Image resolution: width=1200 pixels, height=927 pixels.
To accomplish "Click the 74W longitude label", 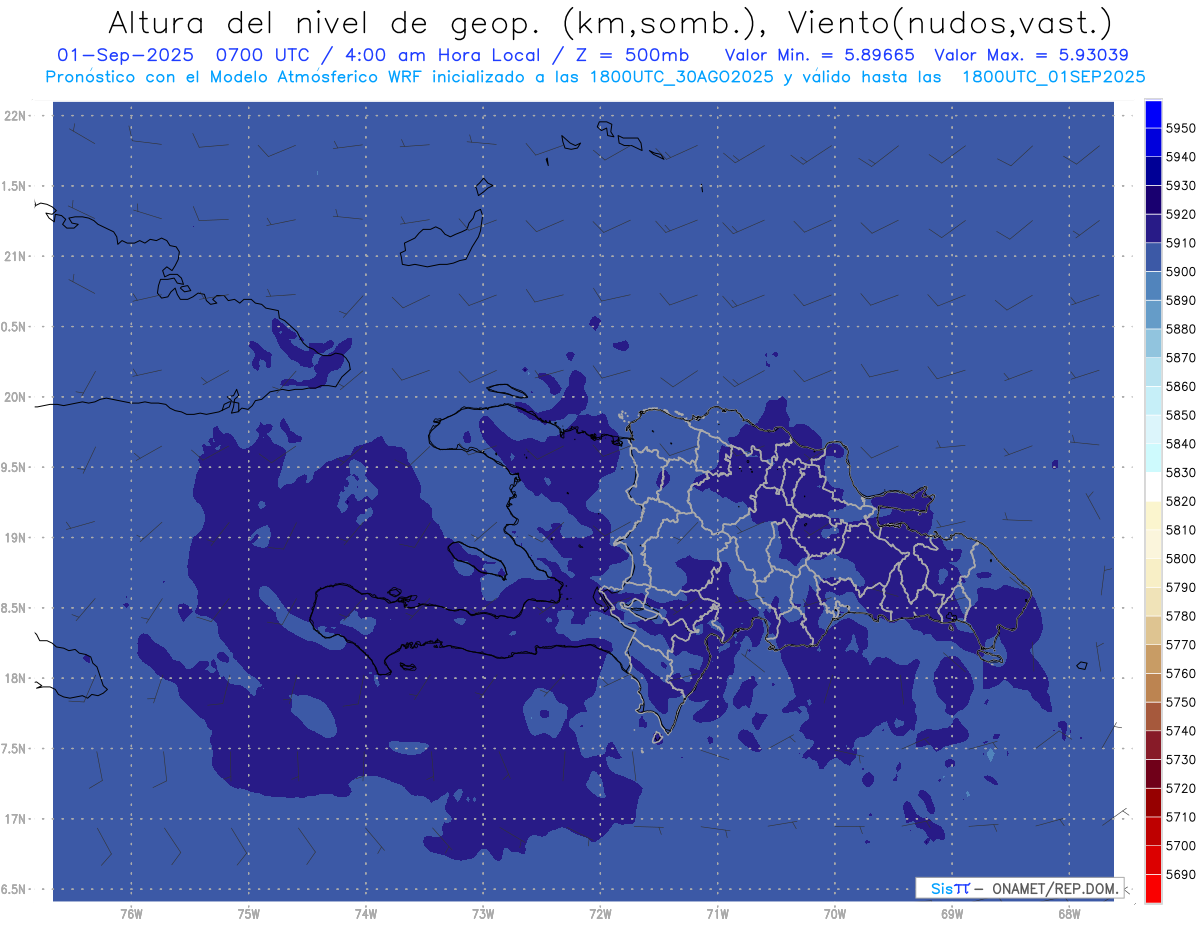I will click(366, 914).
